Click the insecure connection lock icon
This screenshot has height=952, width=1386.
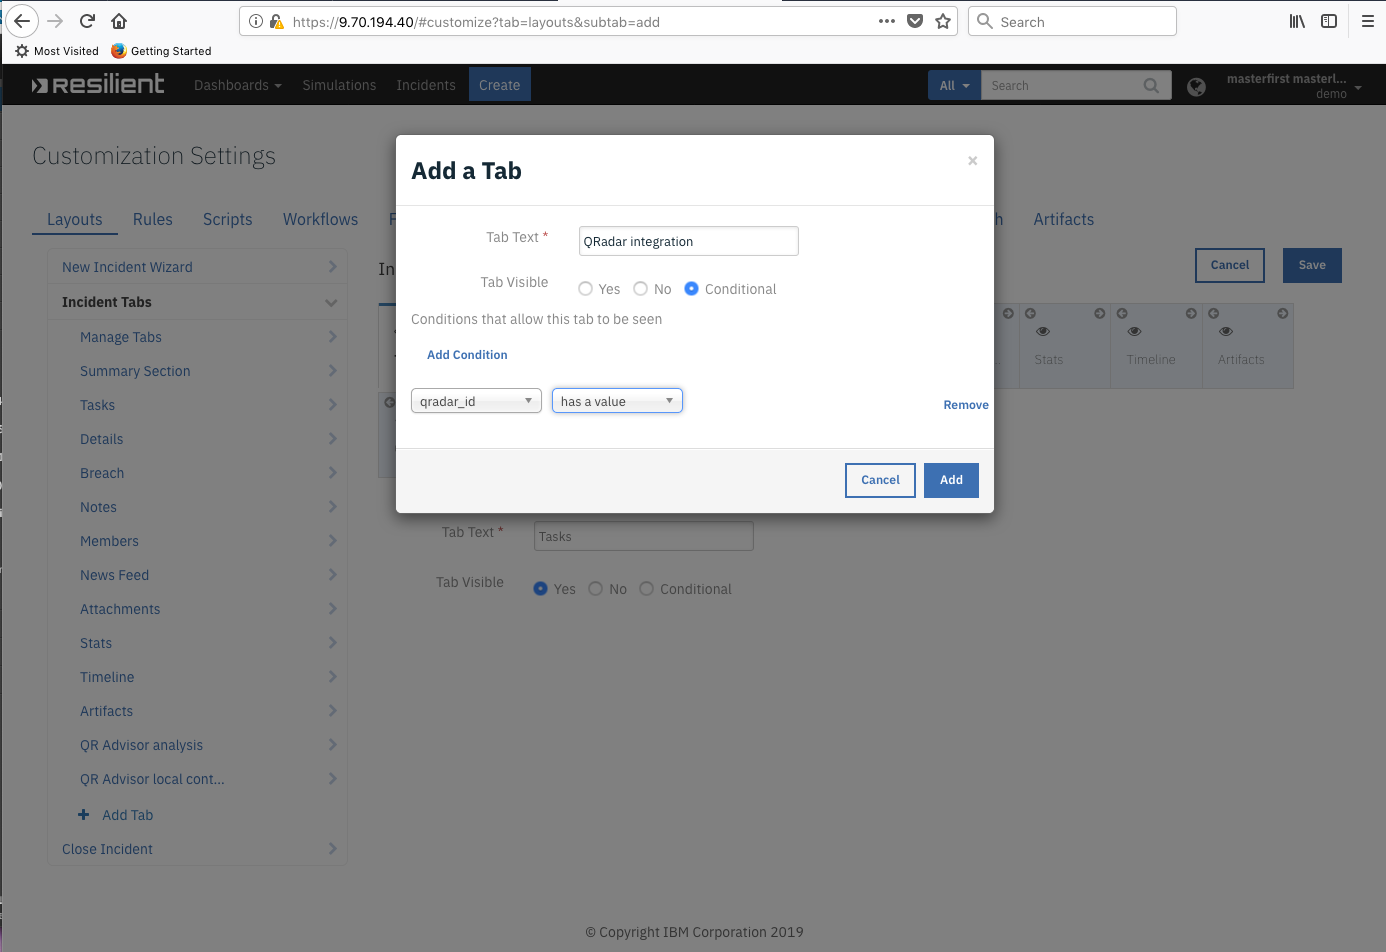(277, 21)
